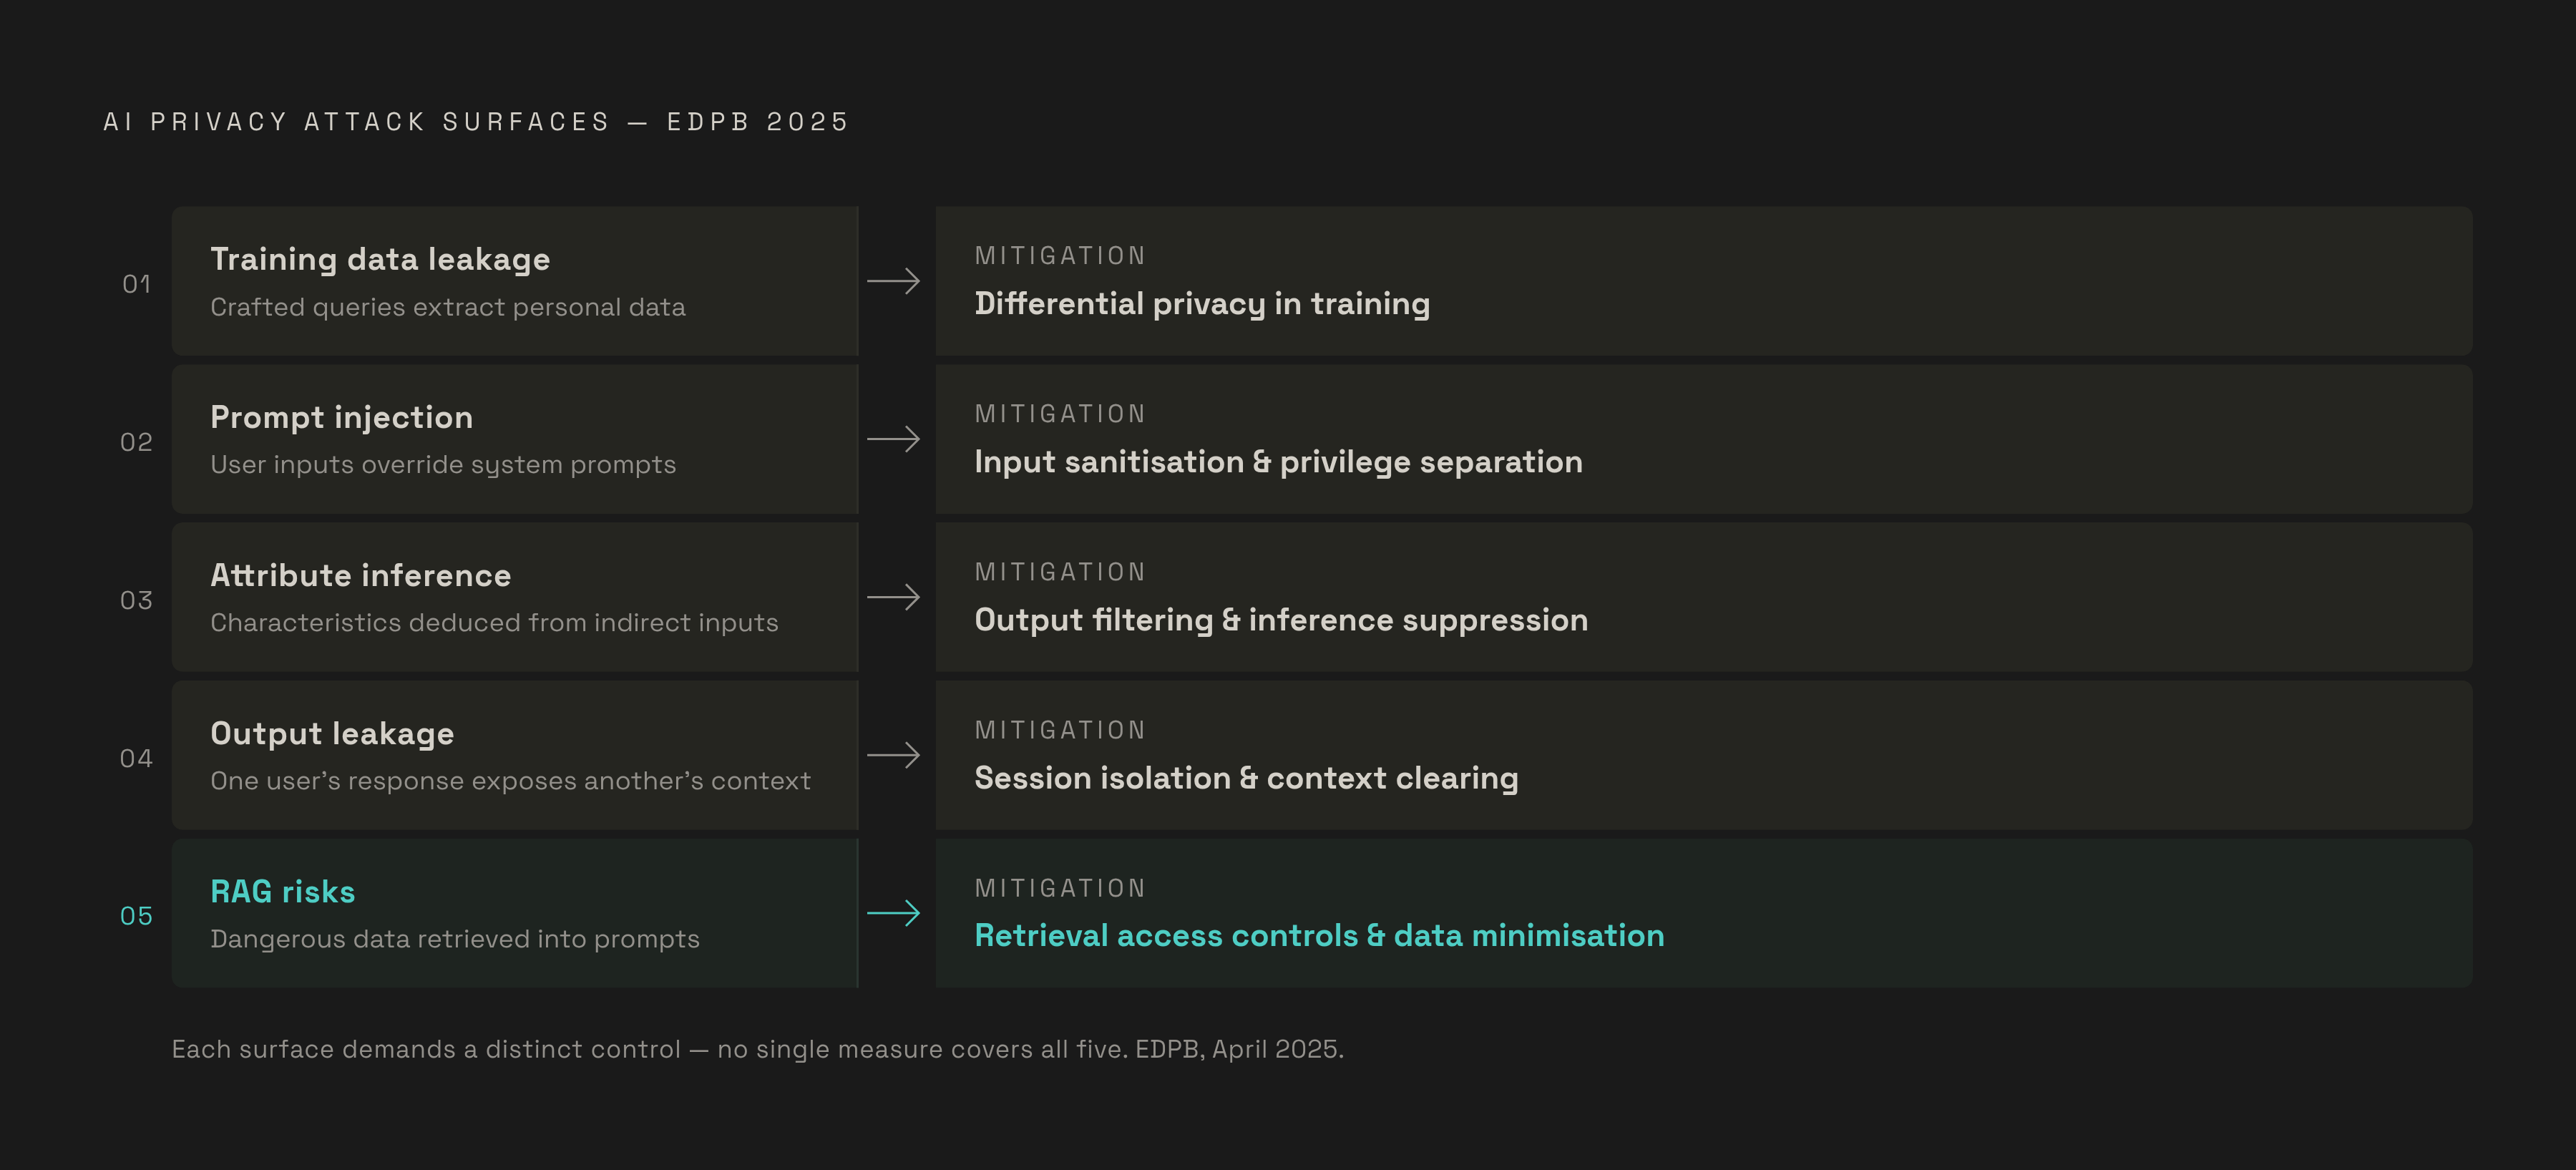Viewport: 2576px width, 1170px height.
Task: Click row number 01
Action: tap(137, 284)
